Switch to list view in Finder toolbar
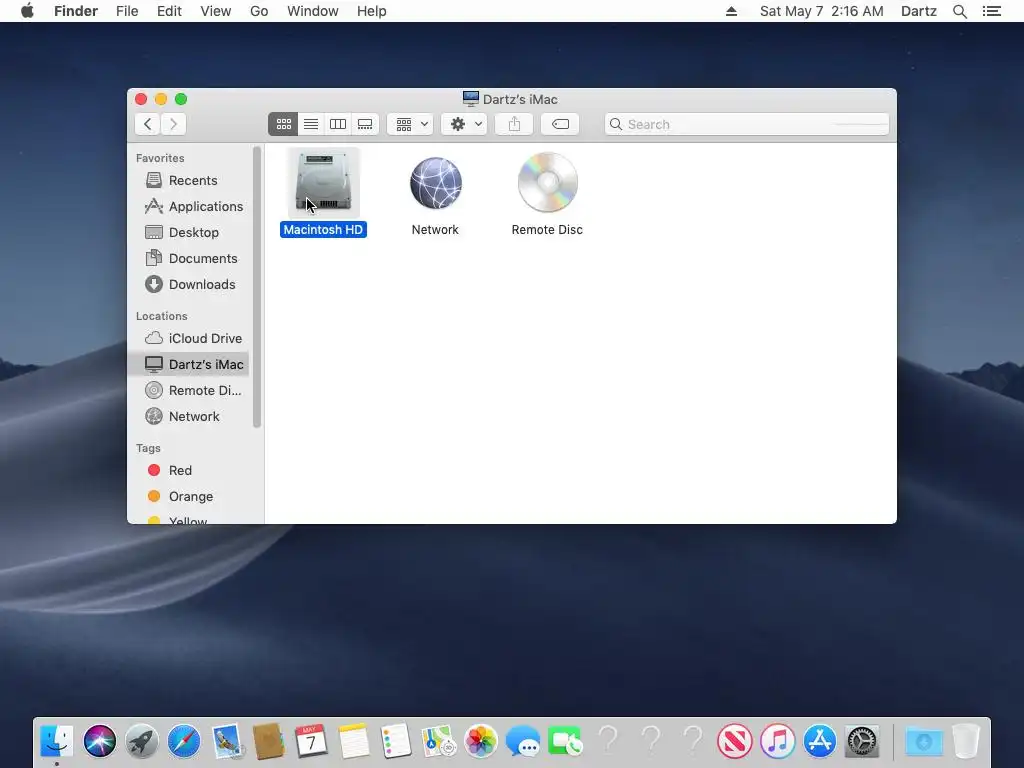The height and width of the screenshot is (768, 1024). 311,124
